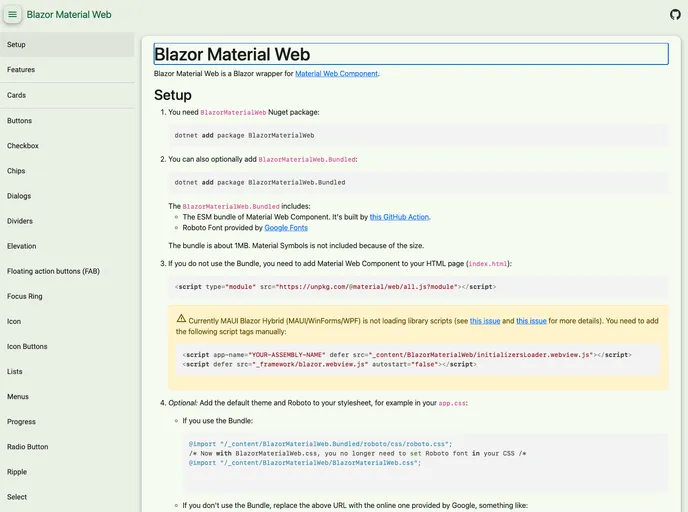Screen dimensions: 688x512
Task: Select Icon Buttons in sidebar
Action: click(27, 346)
